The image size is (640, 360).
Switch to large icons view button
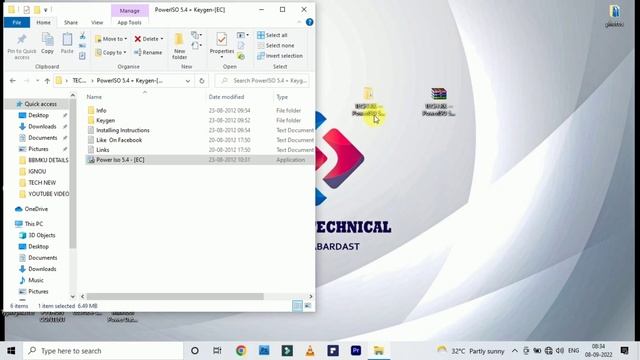(308, 306)
